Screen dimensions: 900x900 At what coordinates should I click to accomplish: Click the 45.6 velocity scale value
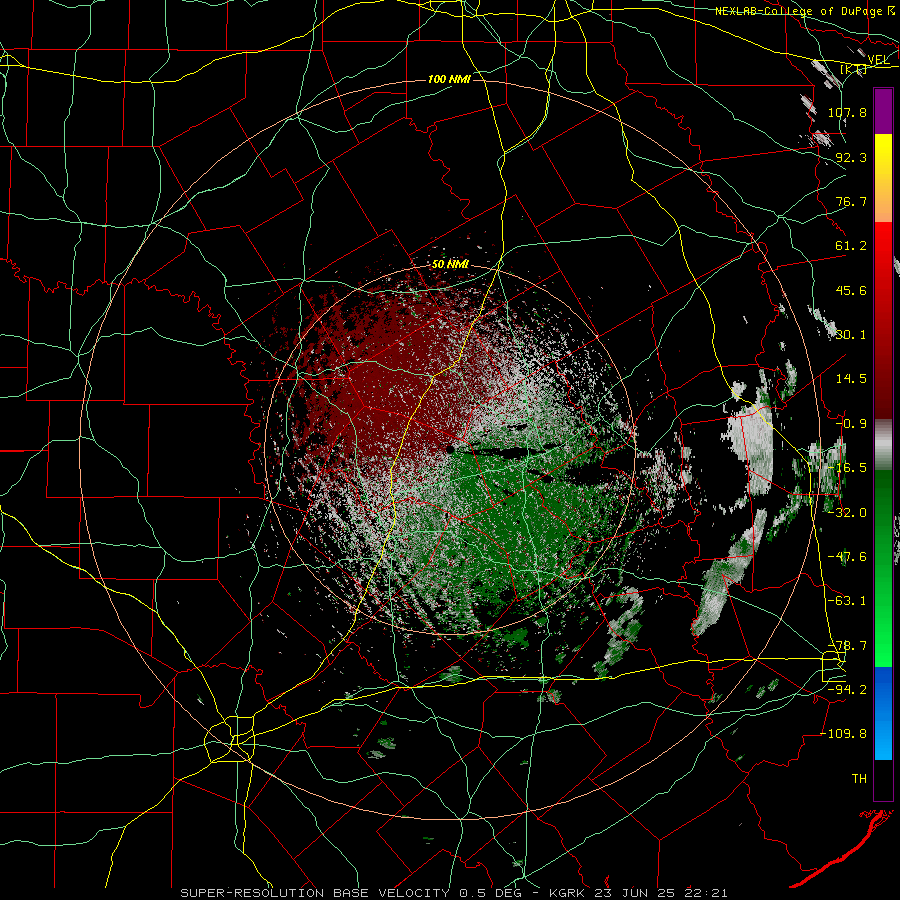(x=851, y=290)
